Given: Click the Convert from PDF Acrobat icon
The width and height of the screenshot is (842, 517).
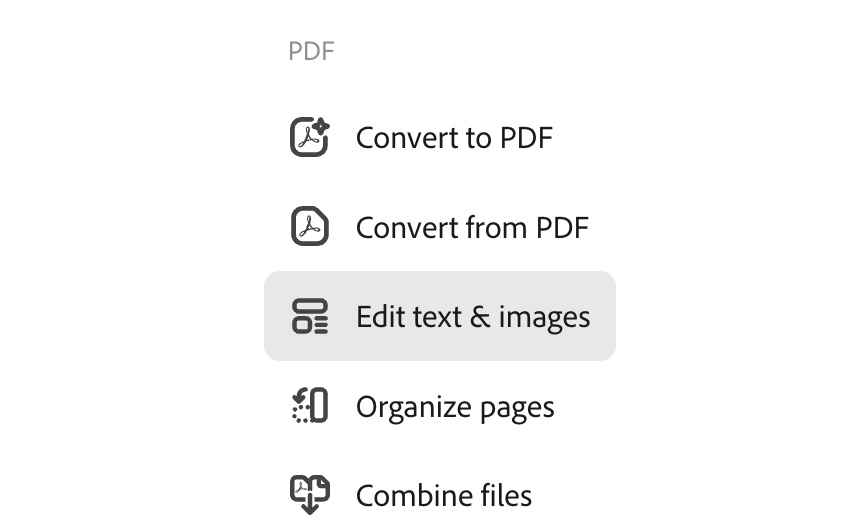Looking at the screenshot, I should (x=310, y=226).
